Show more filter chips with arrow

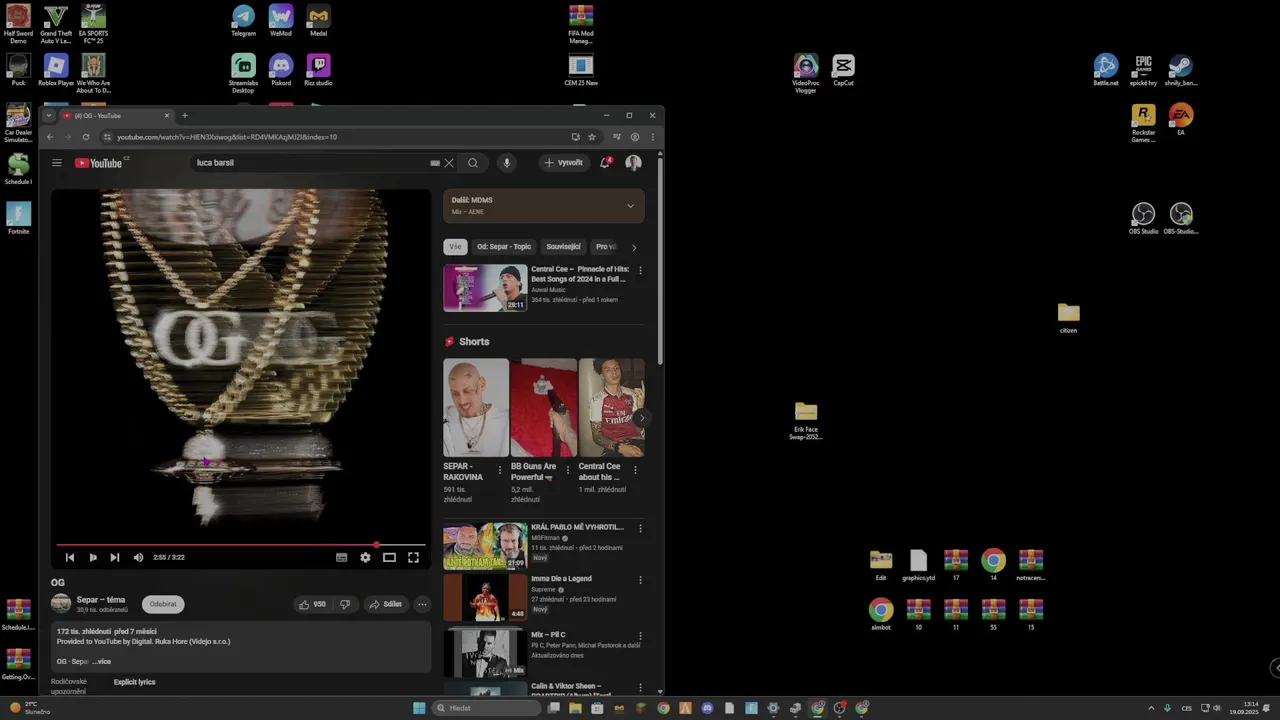coord(634,247)
